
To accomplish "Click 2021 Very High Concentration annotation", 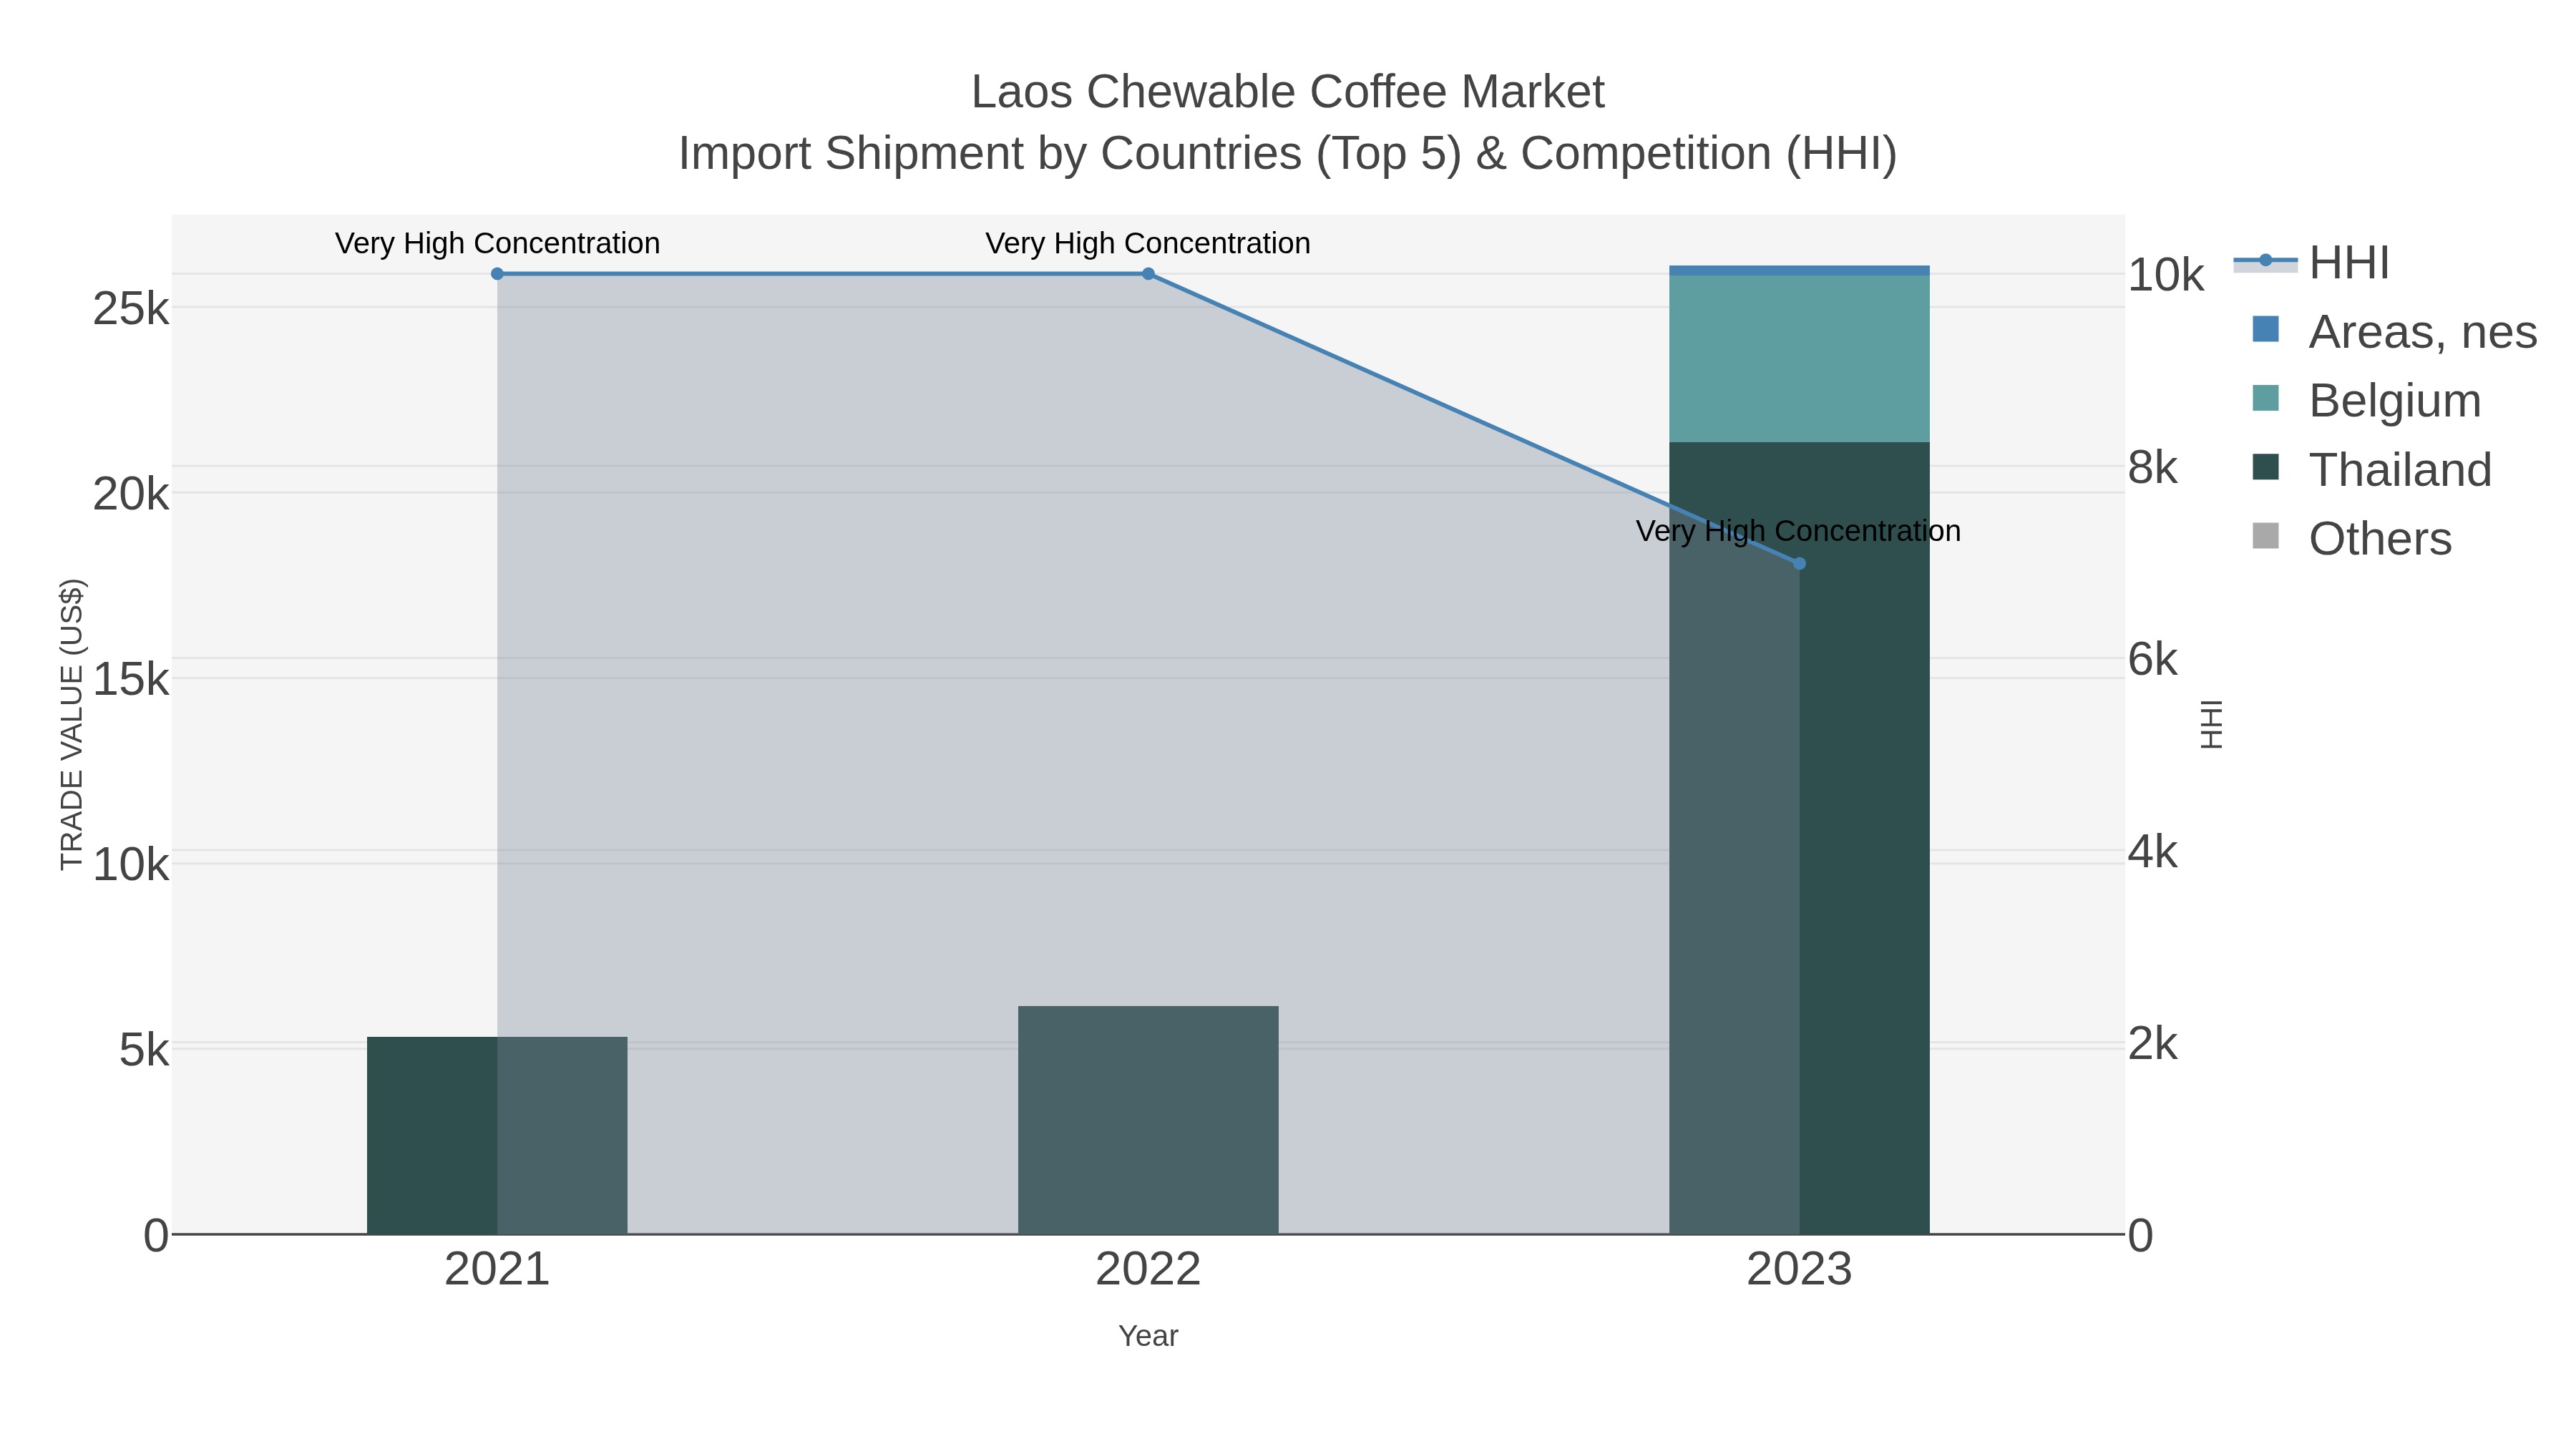I will (497, 243).
